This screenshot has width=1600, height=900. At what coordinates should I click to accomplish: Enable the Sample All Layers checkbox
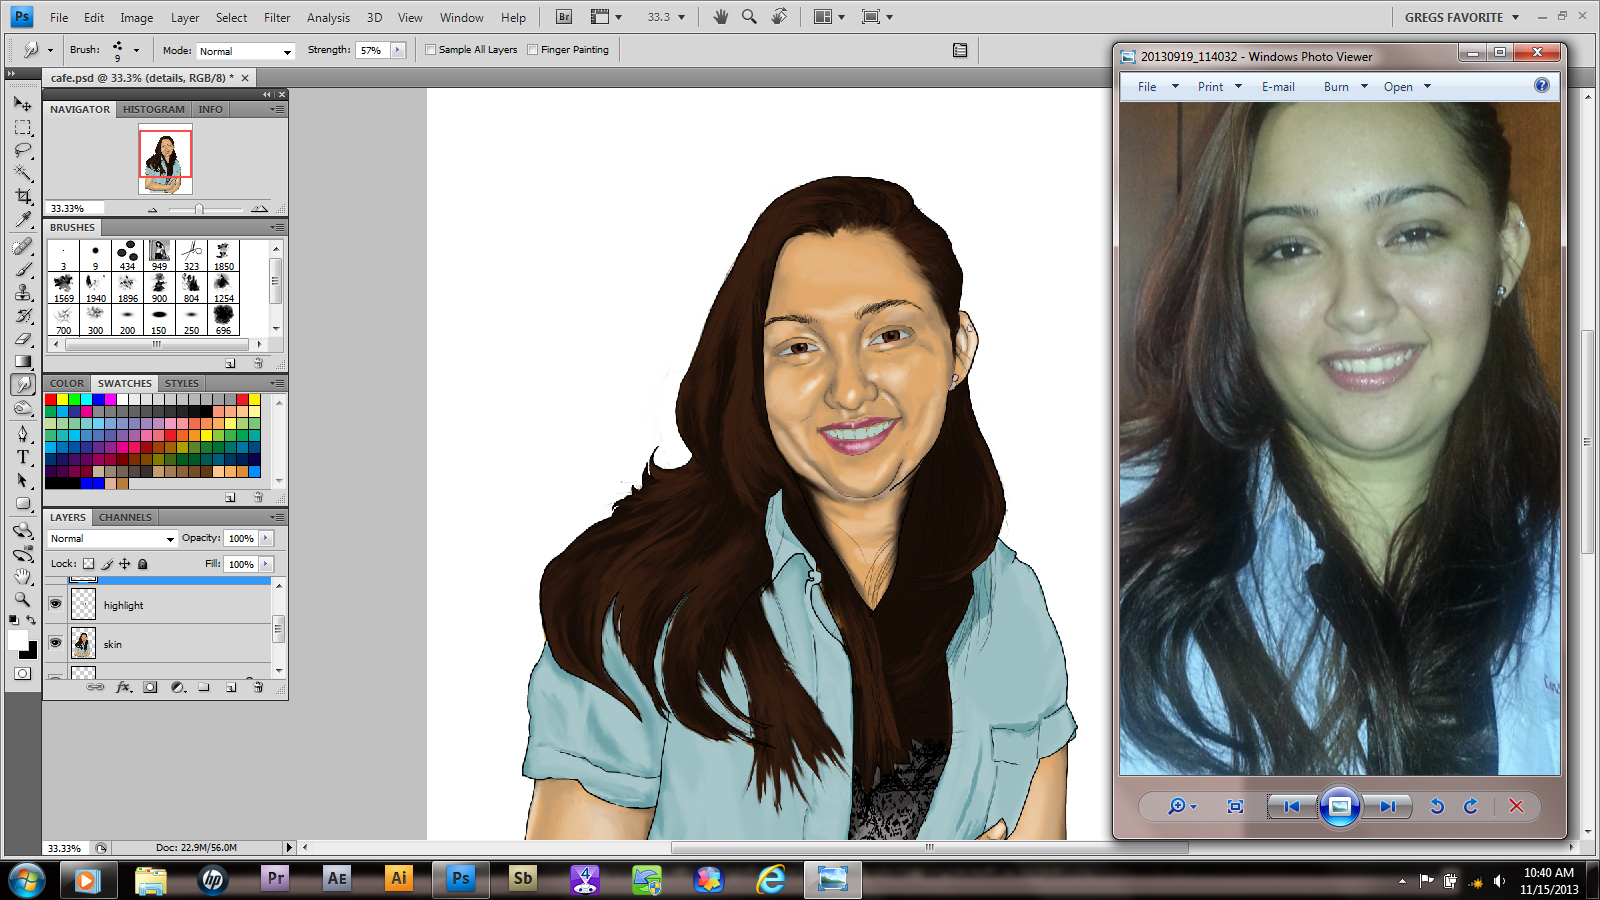pyautogui.click(x=431, y=50)
